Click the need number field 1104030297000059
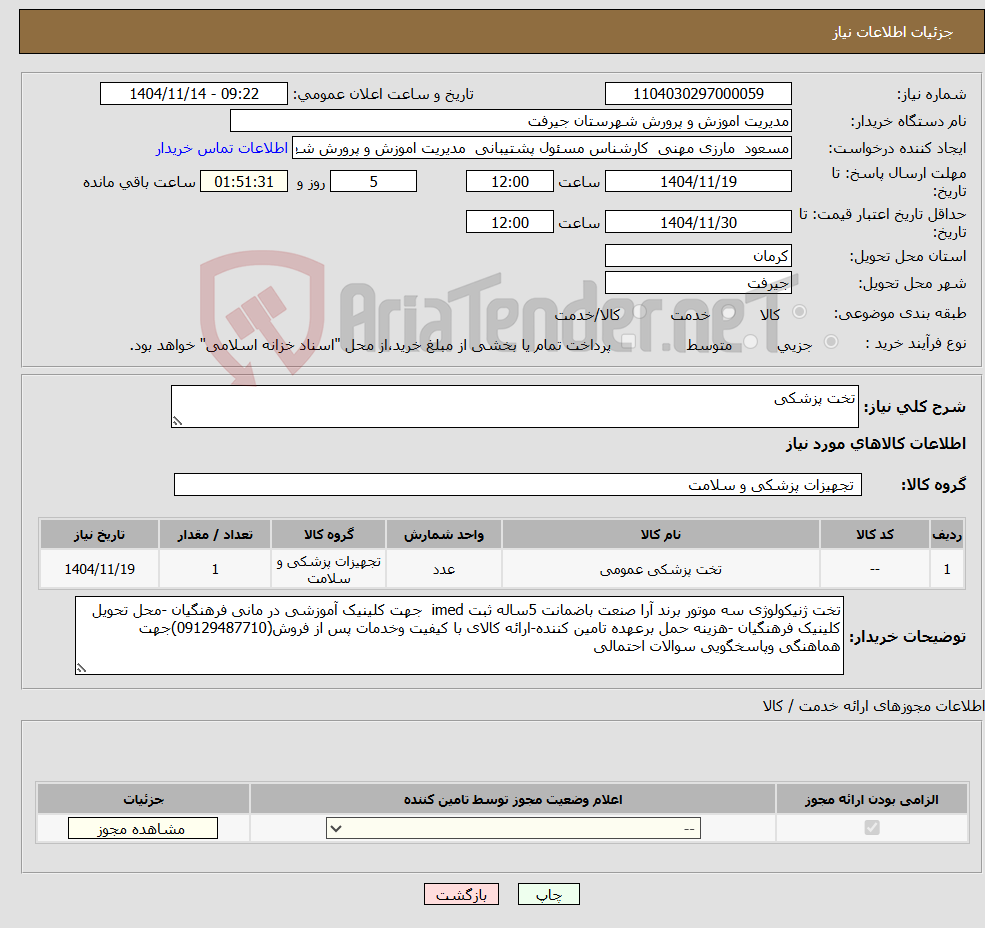This screenshot has height=928, width=985. (698, 94)
